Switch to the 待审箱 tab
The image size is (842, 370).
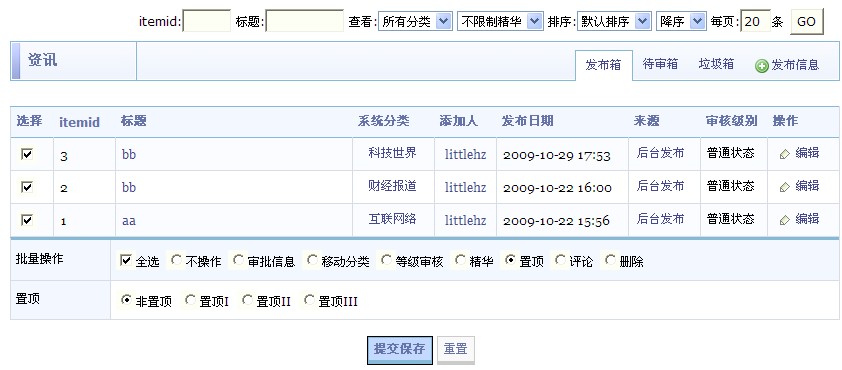tap(660, 64)
